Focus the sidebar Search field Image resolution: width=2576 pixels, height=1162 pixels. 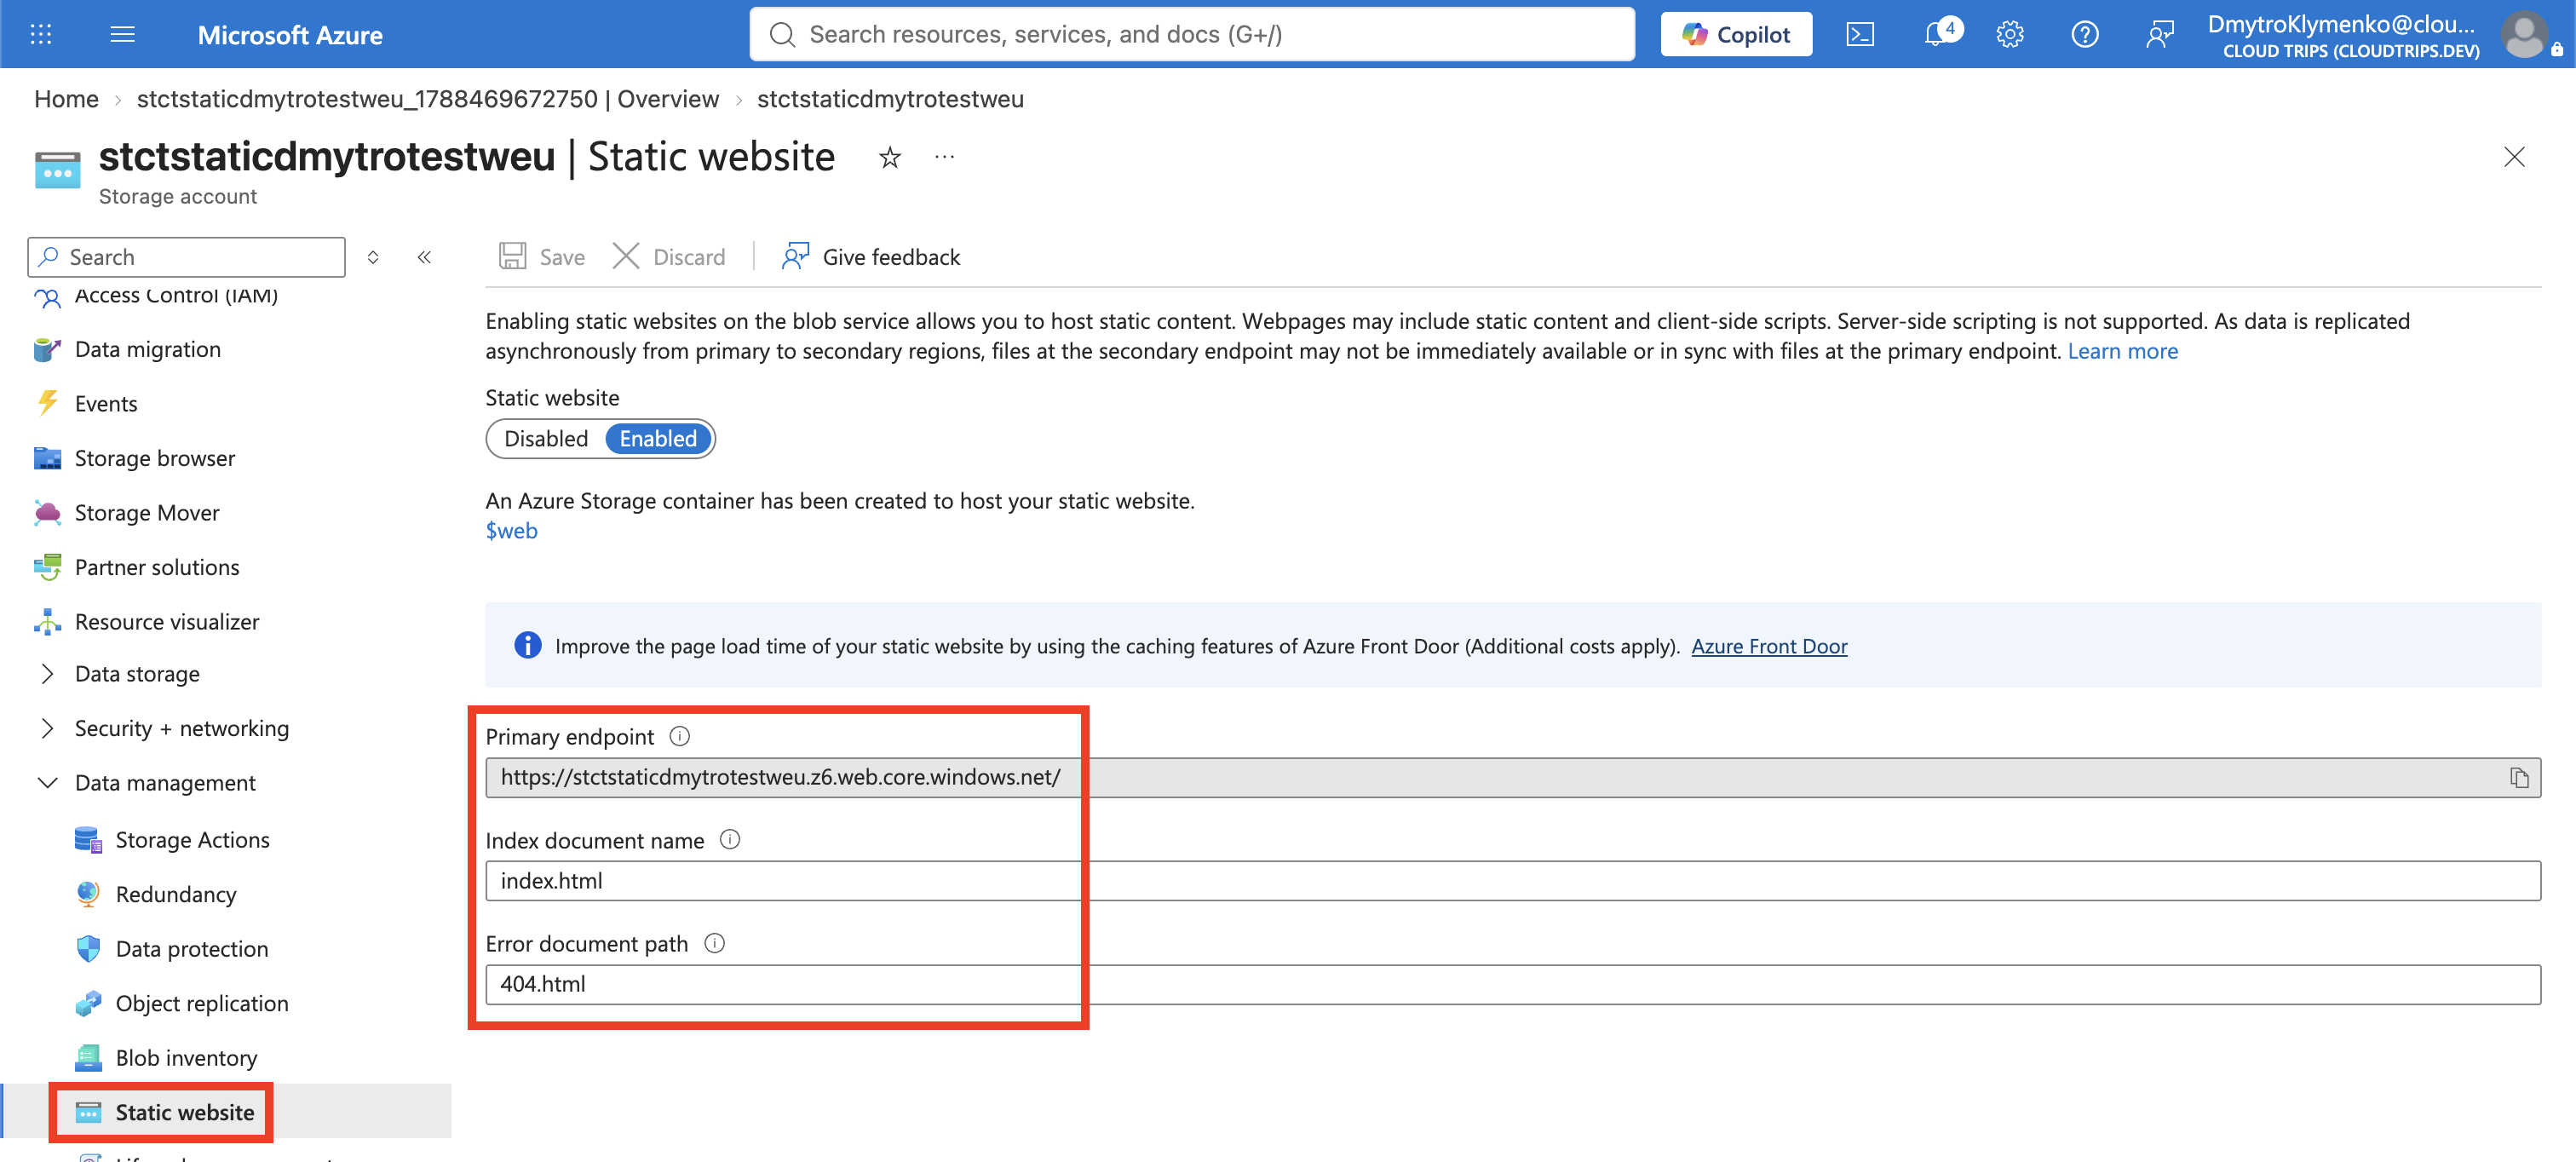pyautogui.click(x=186, y=257)
